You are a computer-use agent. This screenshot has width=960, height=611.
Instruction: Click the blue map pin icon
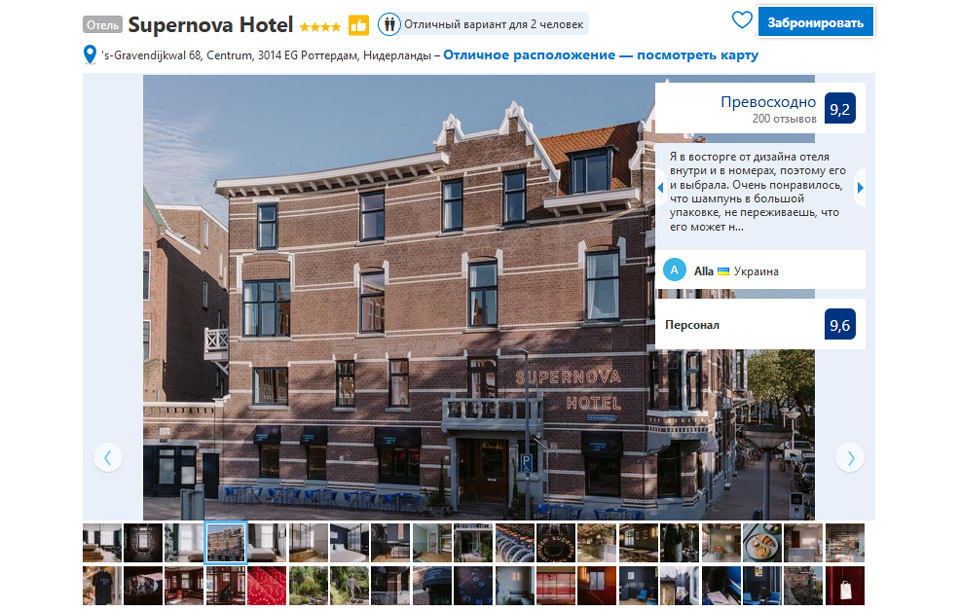[x=90, y=56]
